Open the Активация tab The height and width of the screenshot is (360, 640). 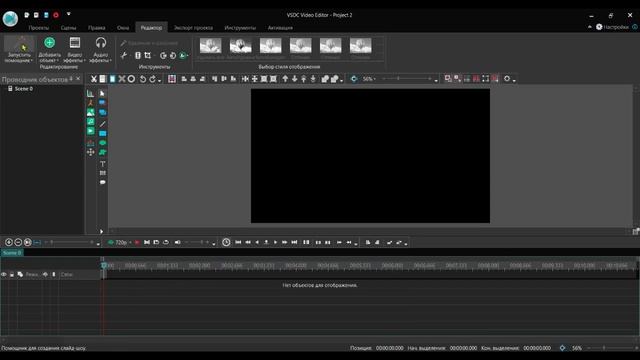coord(280,28)
